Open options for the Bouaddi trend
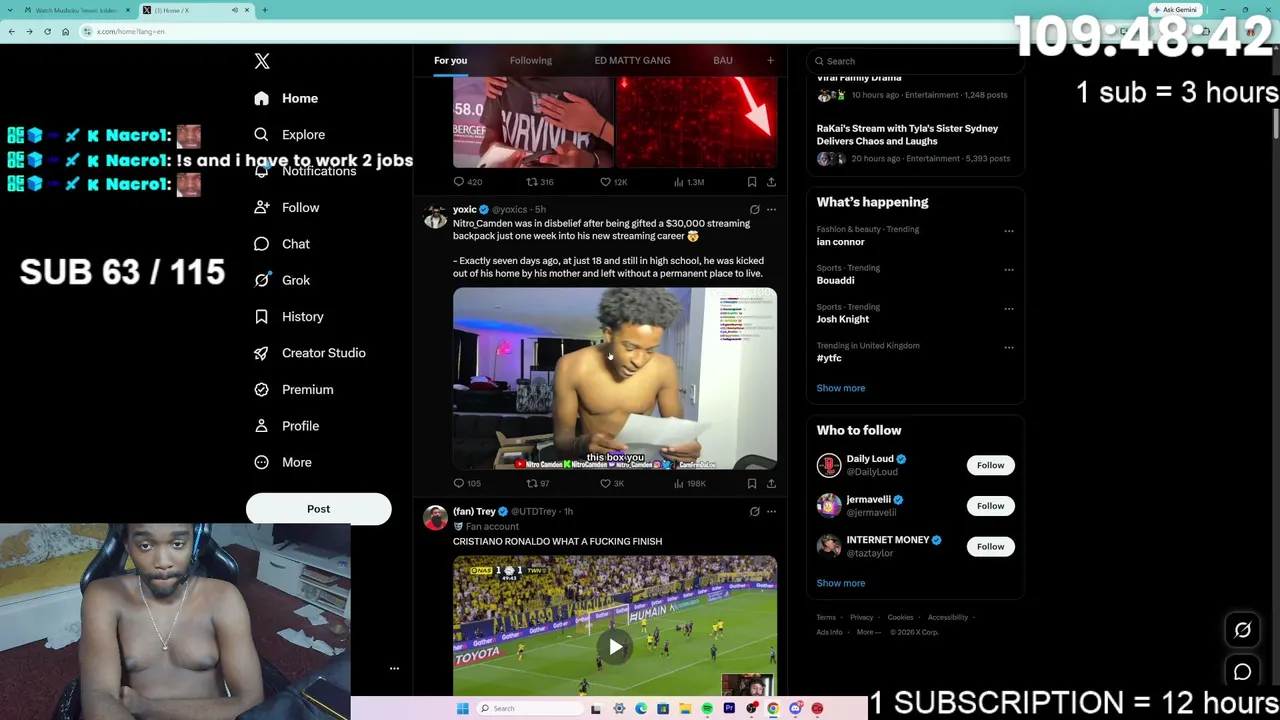The image size is (1280, 720). pyautogui.click(x=1009, y=270)
